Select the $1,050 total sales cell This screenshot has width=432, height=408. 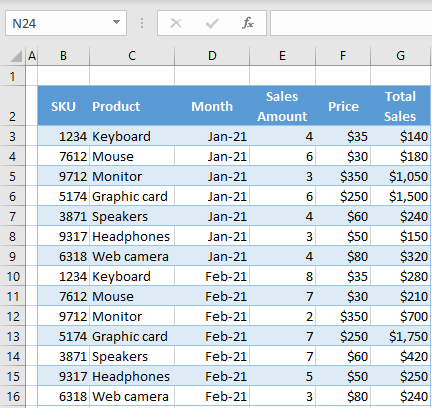click(x=400, y=176)
